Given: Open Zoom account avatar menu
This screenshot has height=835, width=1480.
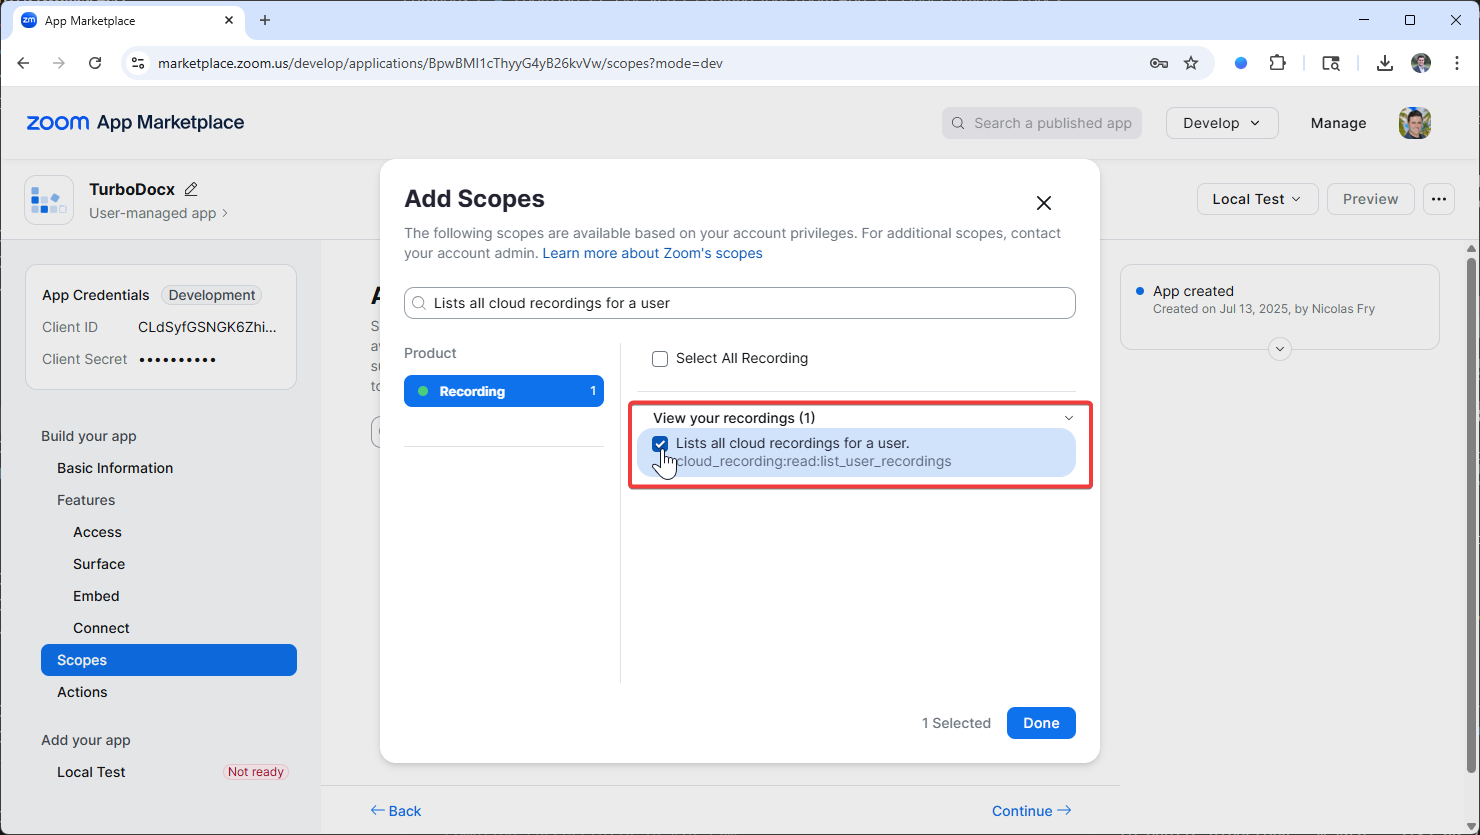Looking at the screenshot, I should point(1415,123).
